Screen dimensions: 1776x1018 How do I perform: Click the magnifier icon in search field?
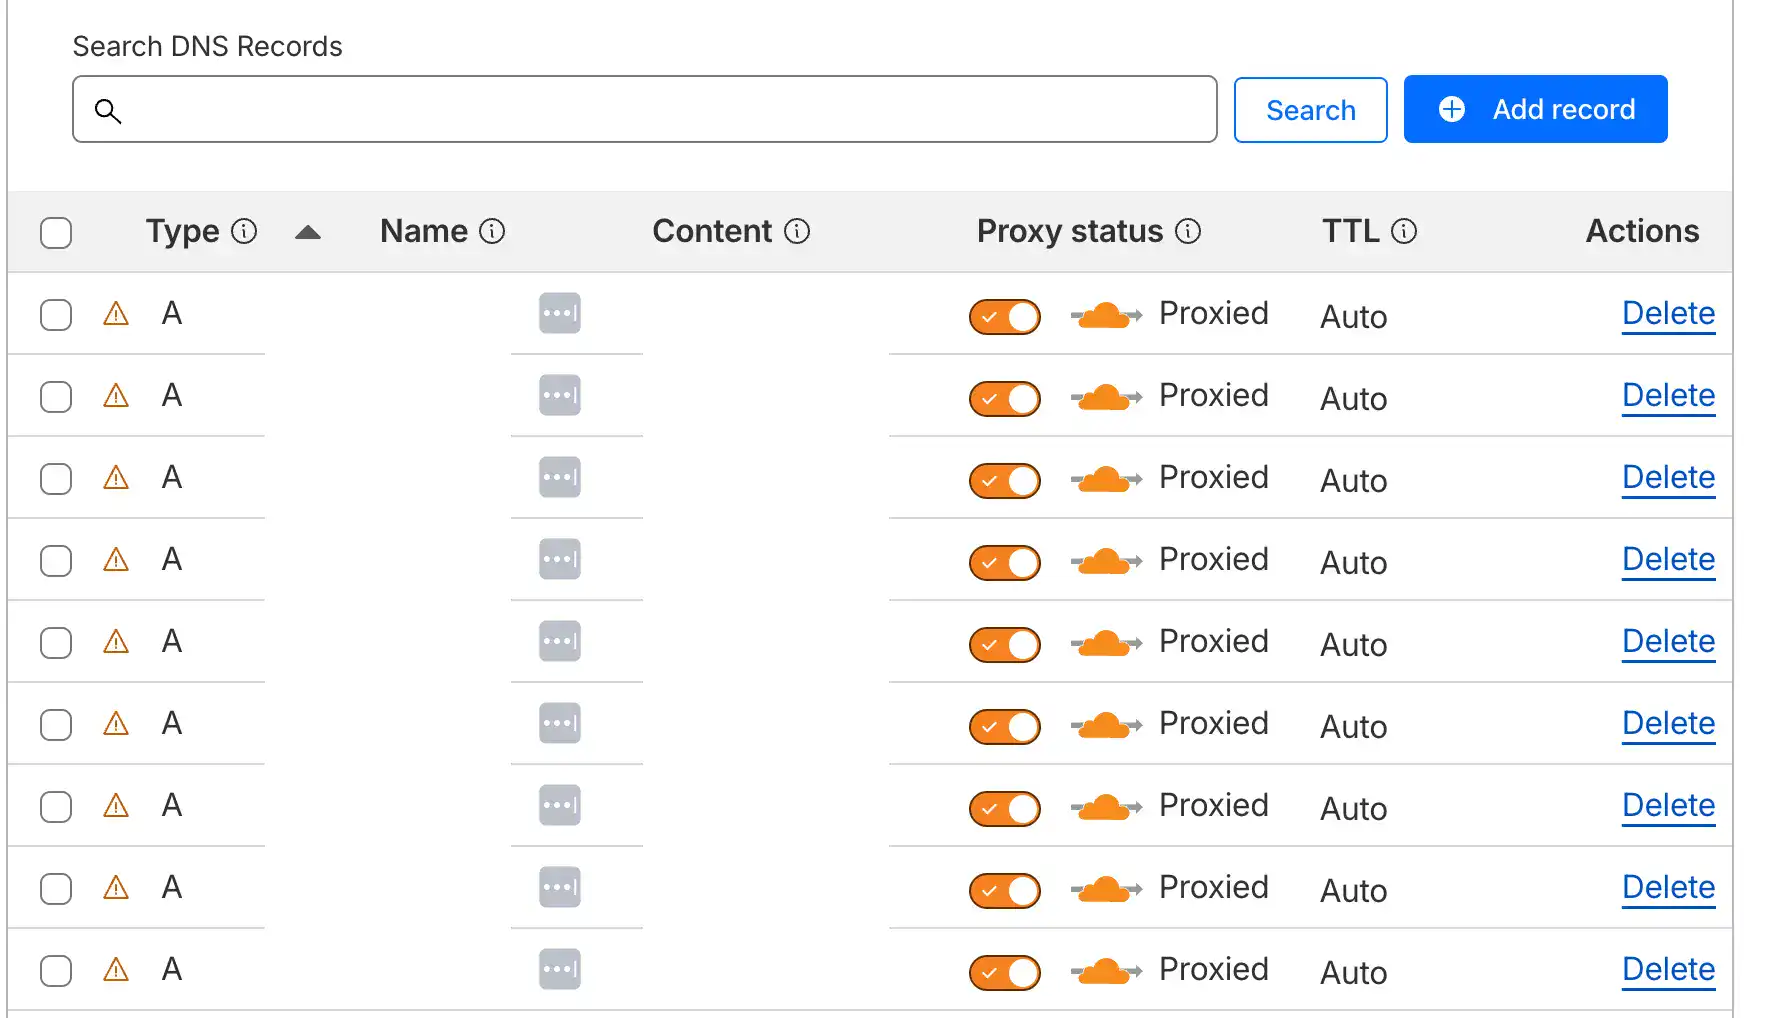click(x=108, y=111)
